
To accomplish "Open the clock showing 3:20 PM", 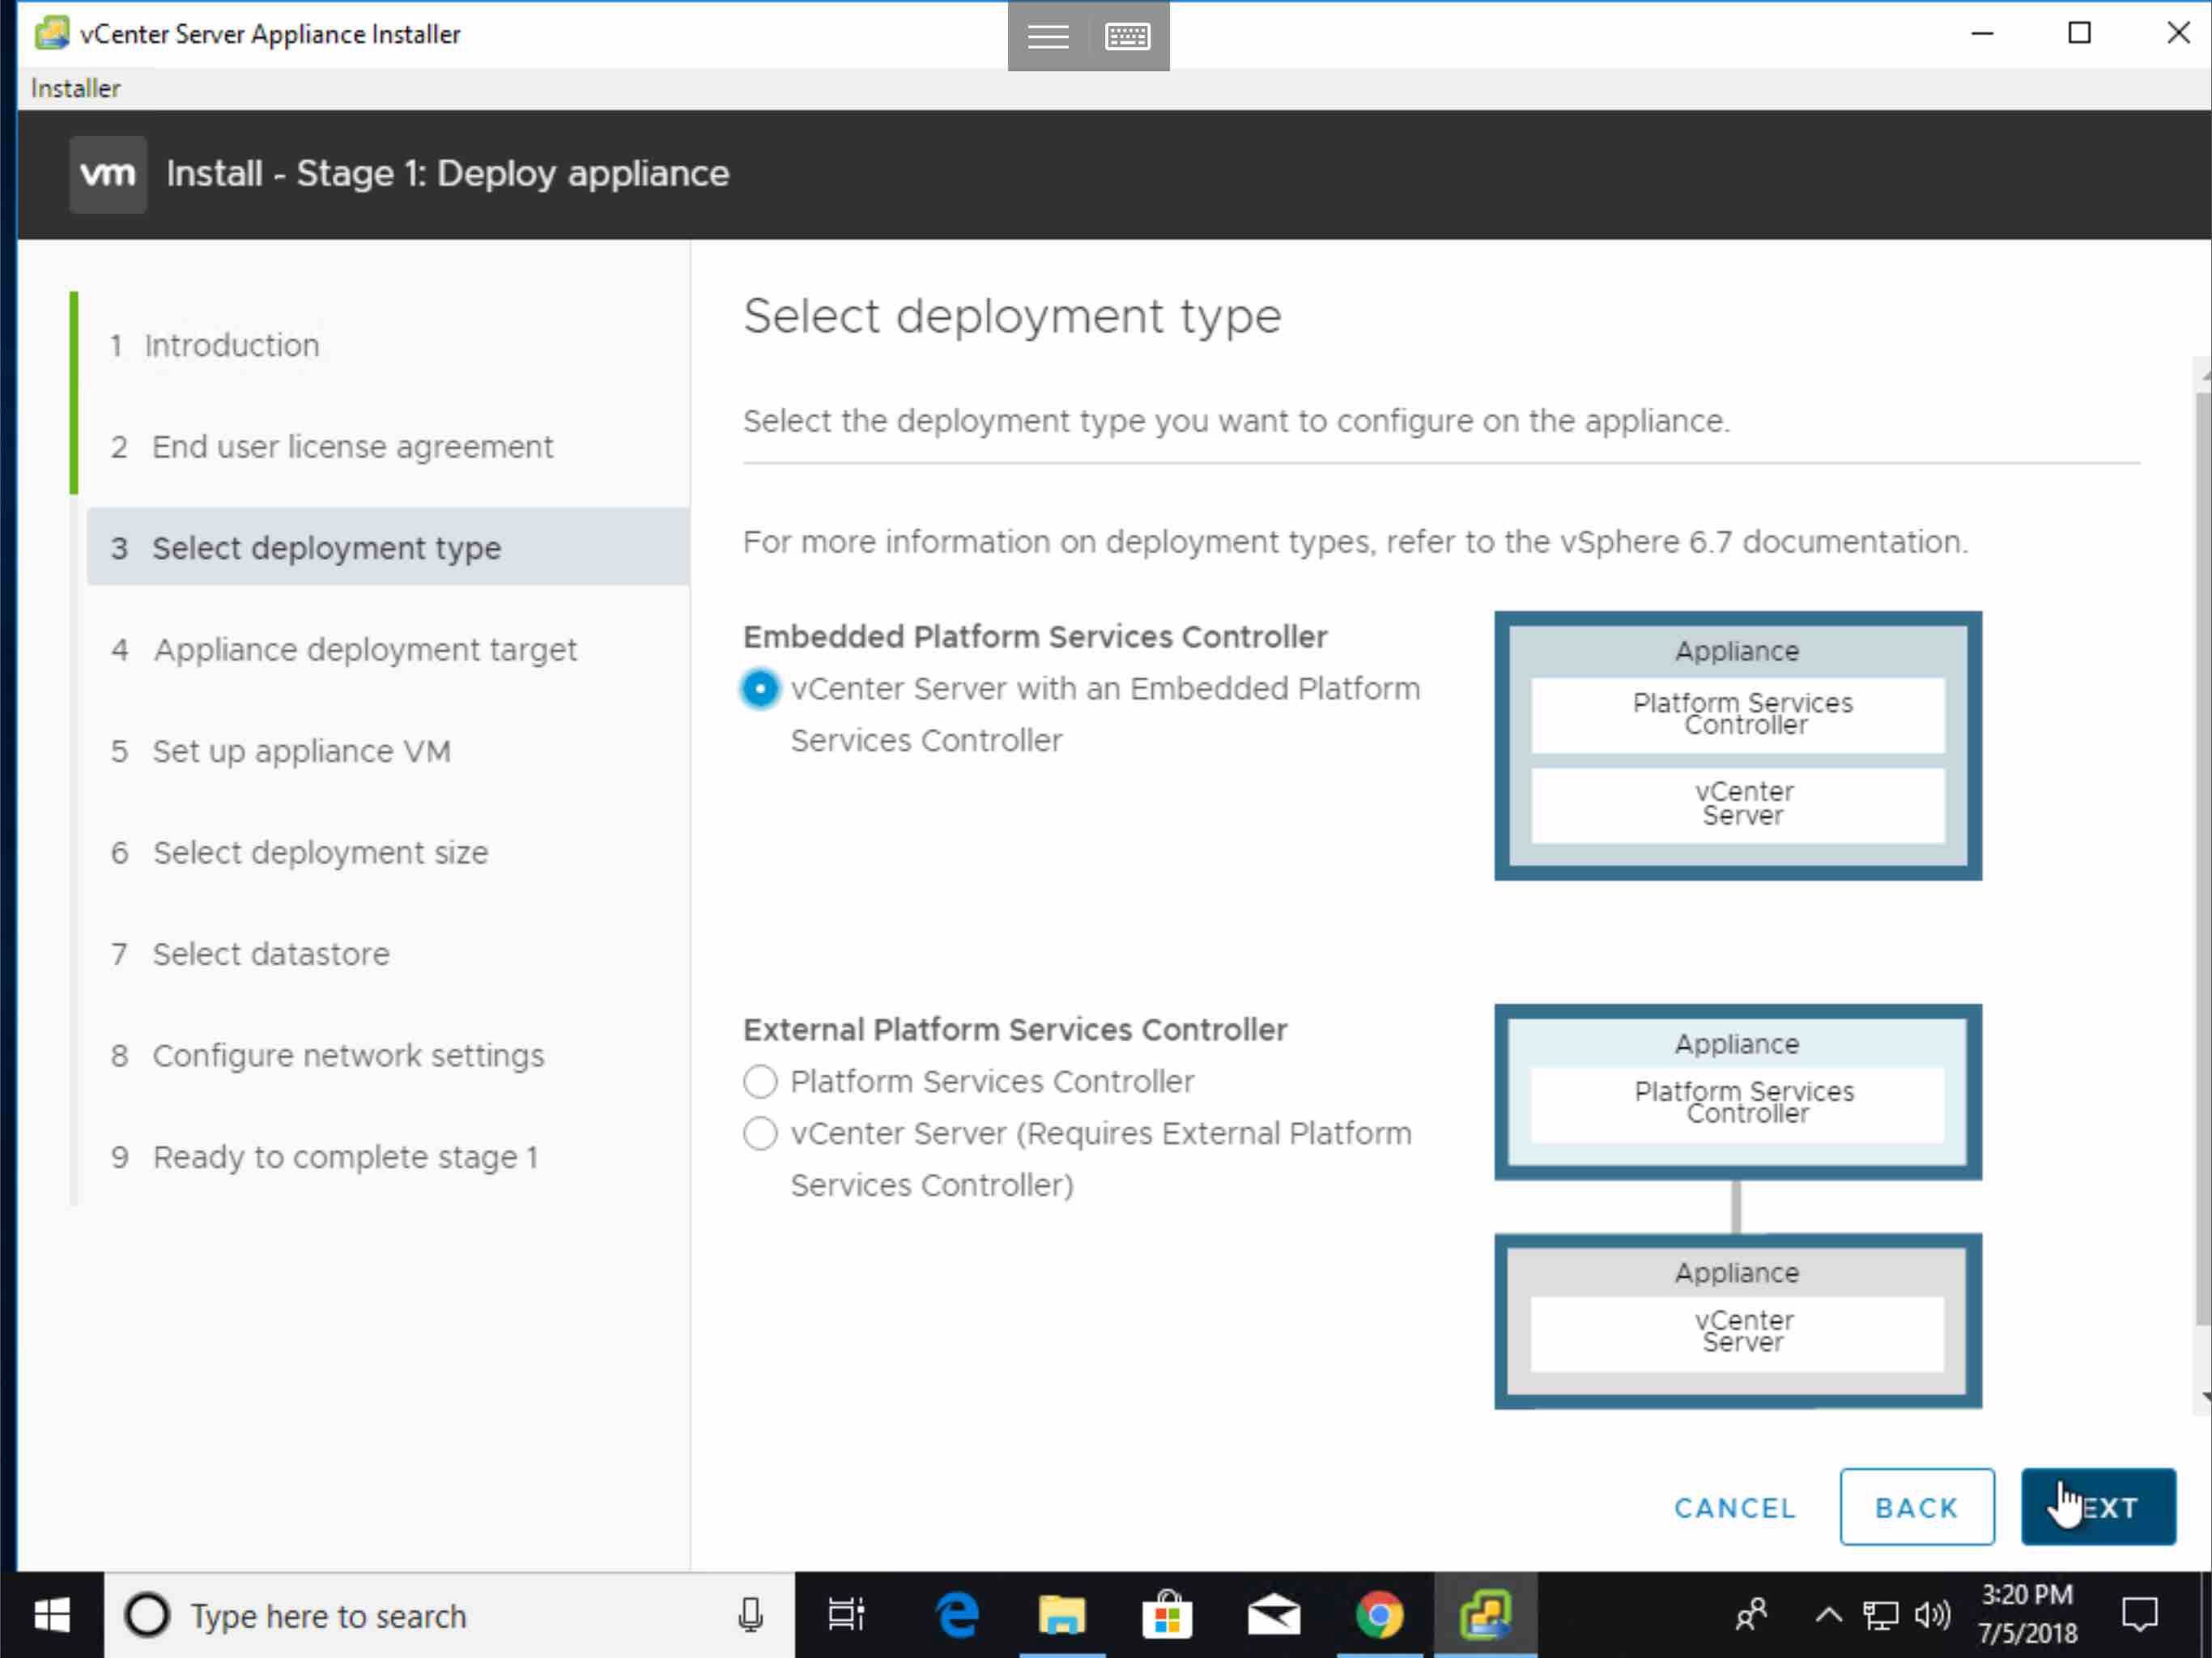I will 2027,1615.
